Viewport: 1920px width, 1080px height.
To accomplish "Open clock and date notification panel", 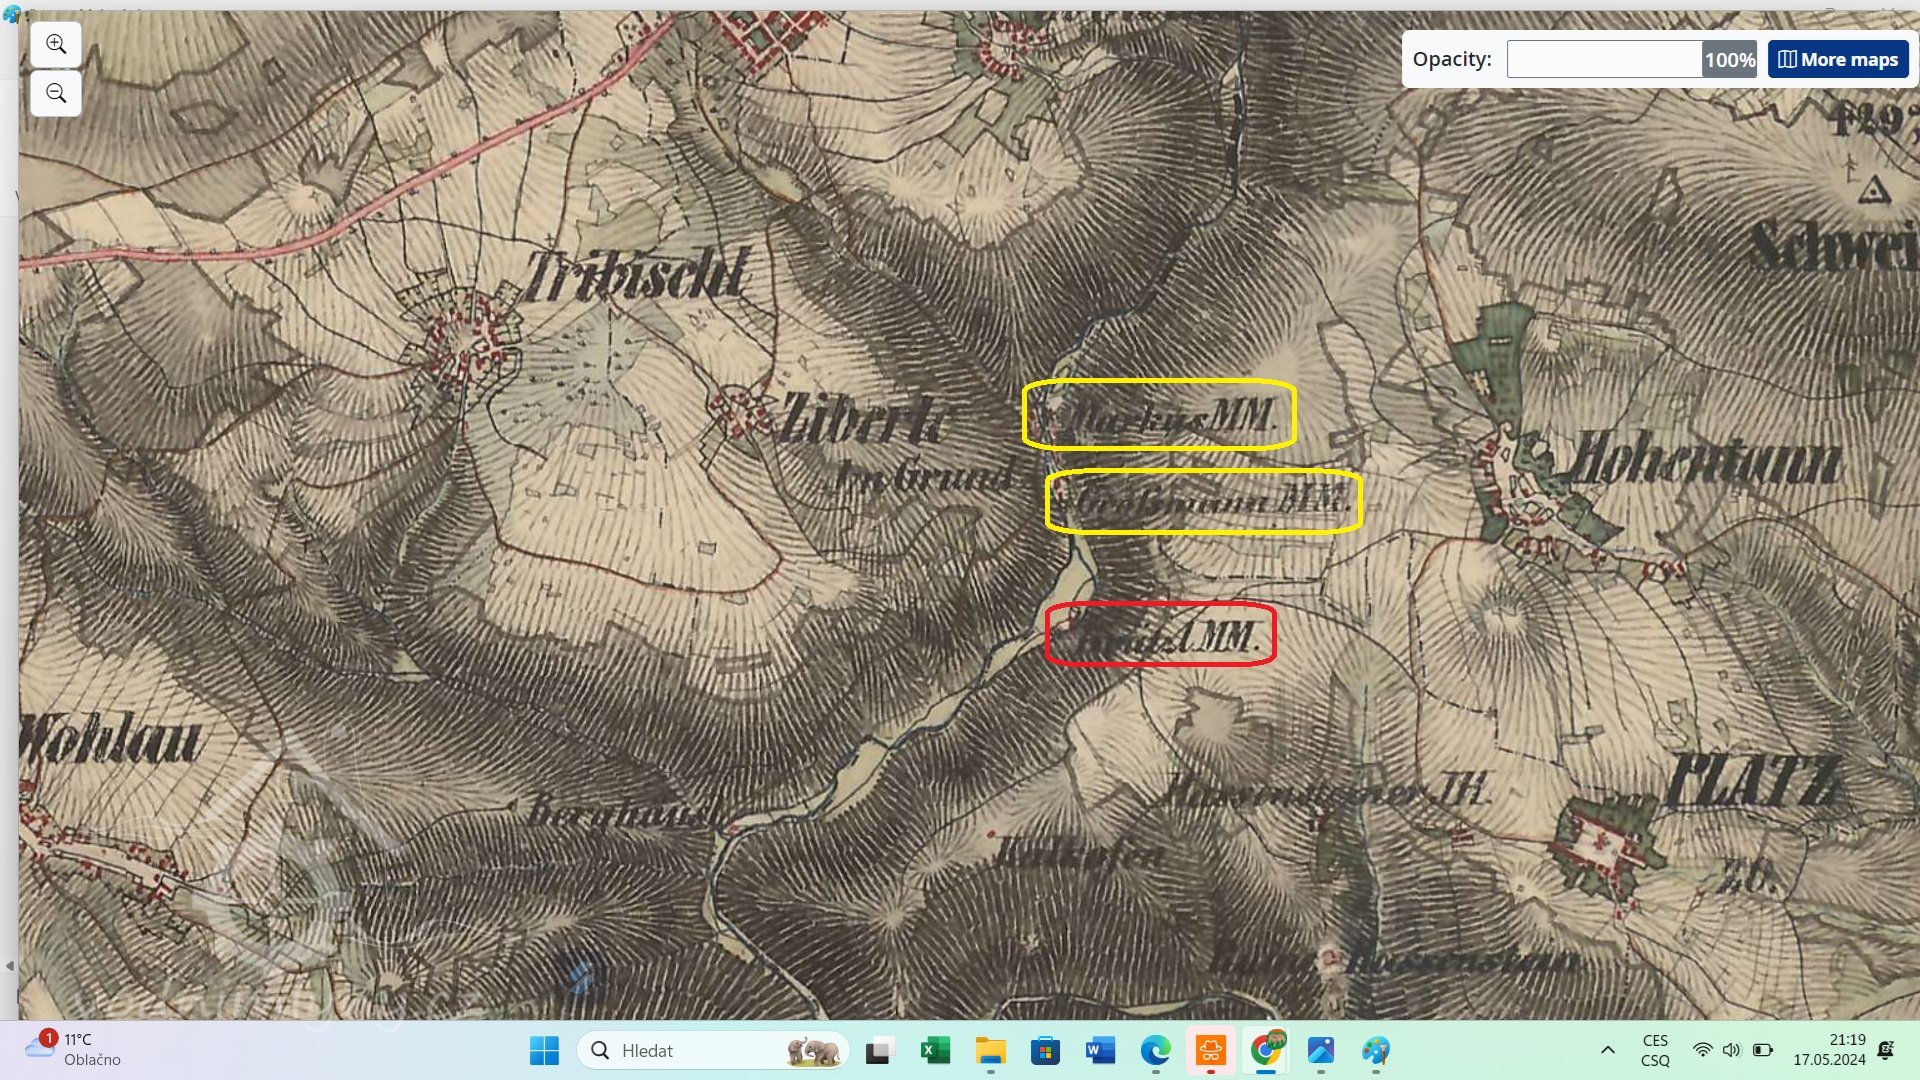I will [x=1829, y=1050].
